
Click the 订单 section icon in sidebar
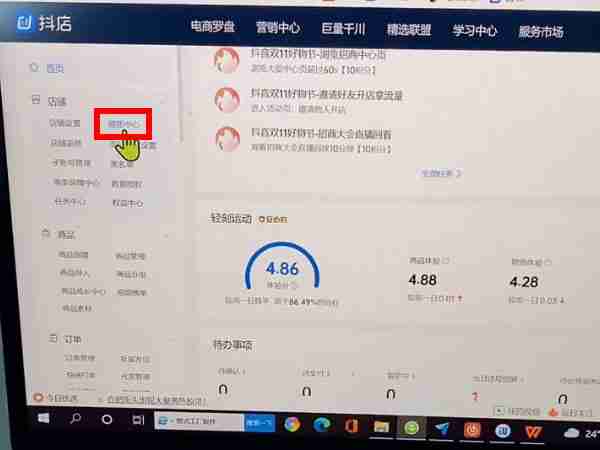(x=53, y=338)
